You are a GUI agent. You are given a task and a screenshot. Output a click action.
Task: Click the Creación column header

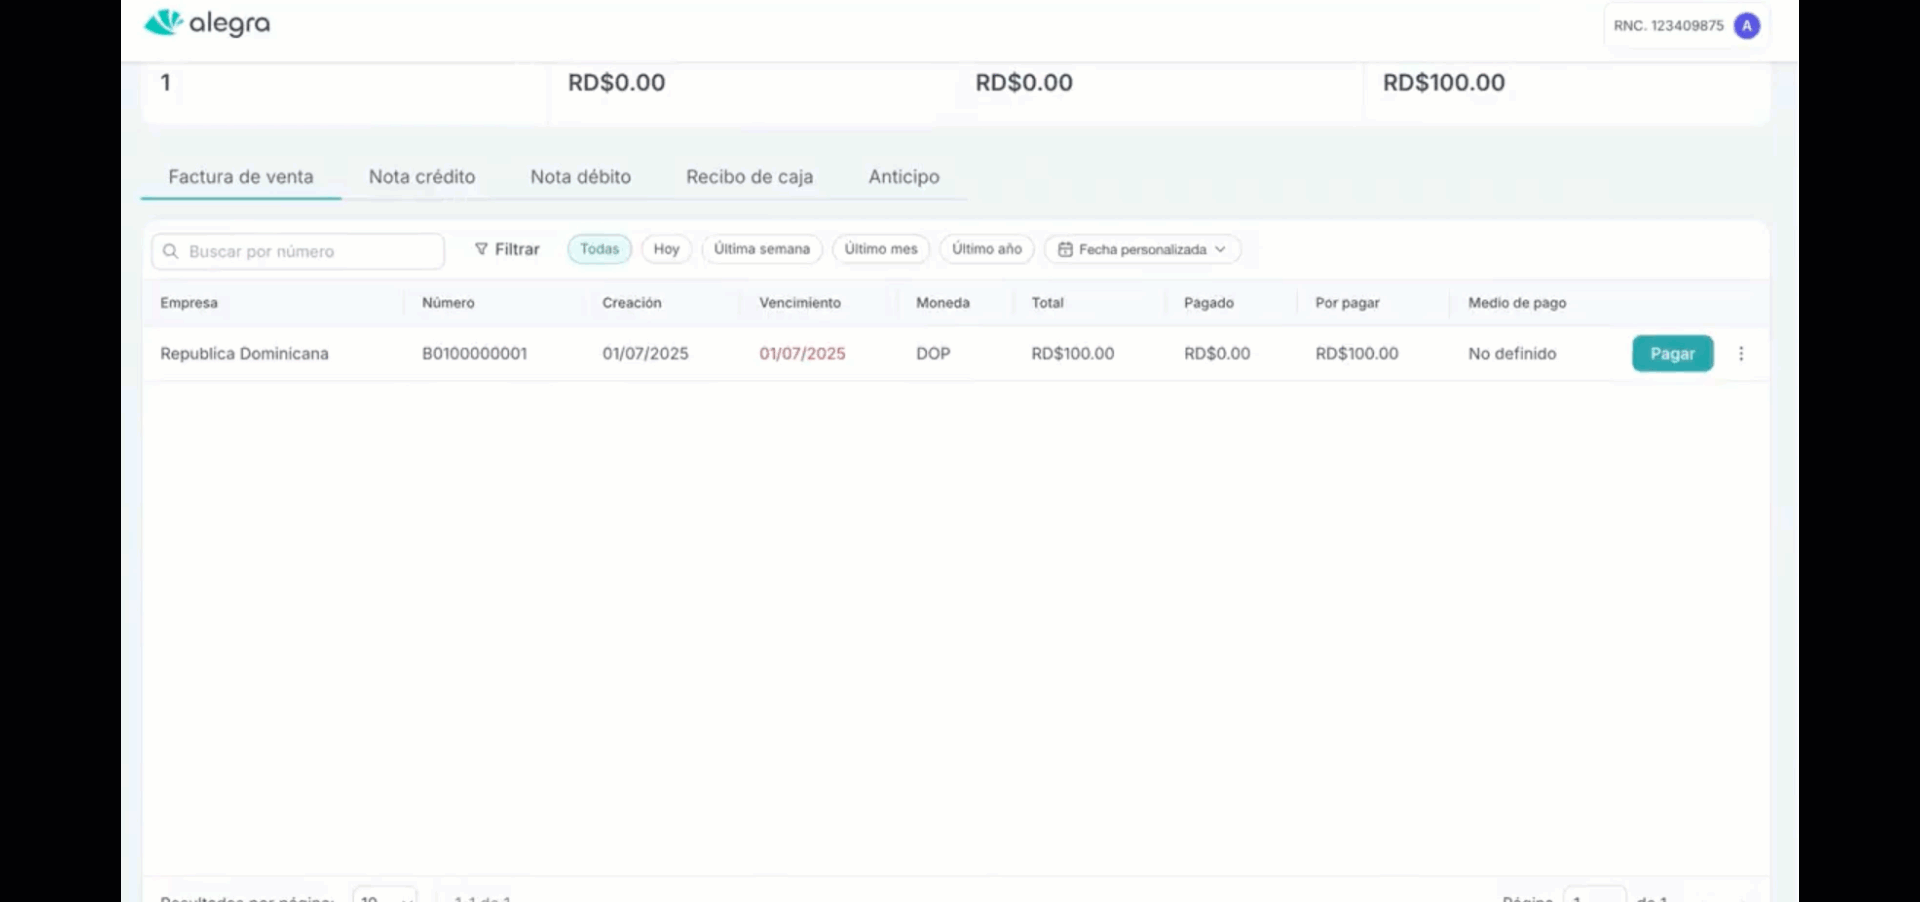tap(632, 303)
